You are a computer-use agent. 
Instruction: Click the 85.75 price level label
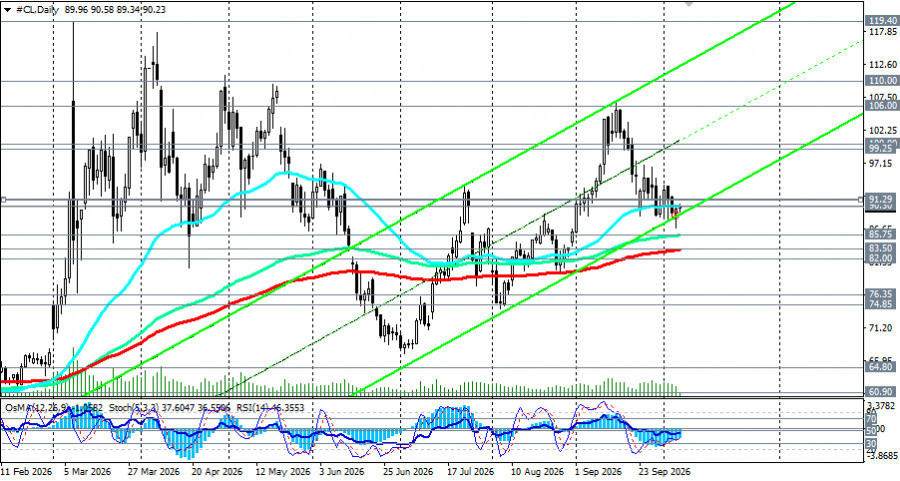tap(882, 235)
